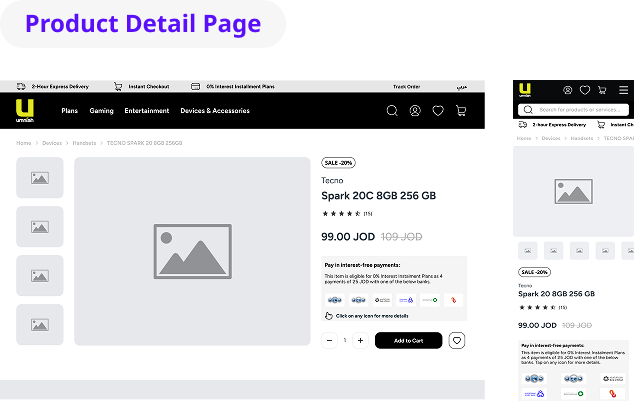634x402 pixels.
Task: Click star rating under mobile product title
Action: tap(537, 307)
